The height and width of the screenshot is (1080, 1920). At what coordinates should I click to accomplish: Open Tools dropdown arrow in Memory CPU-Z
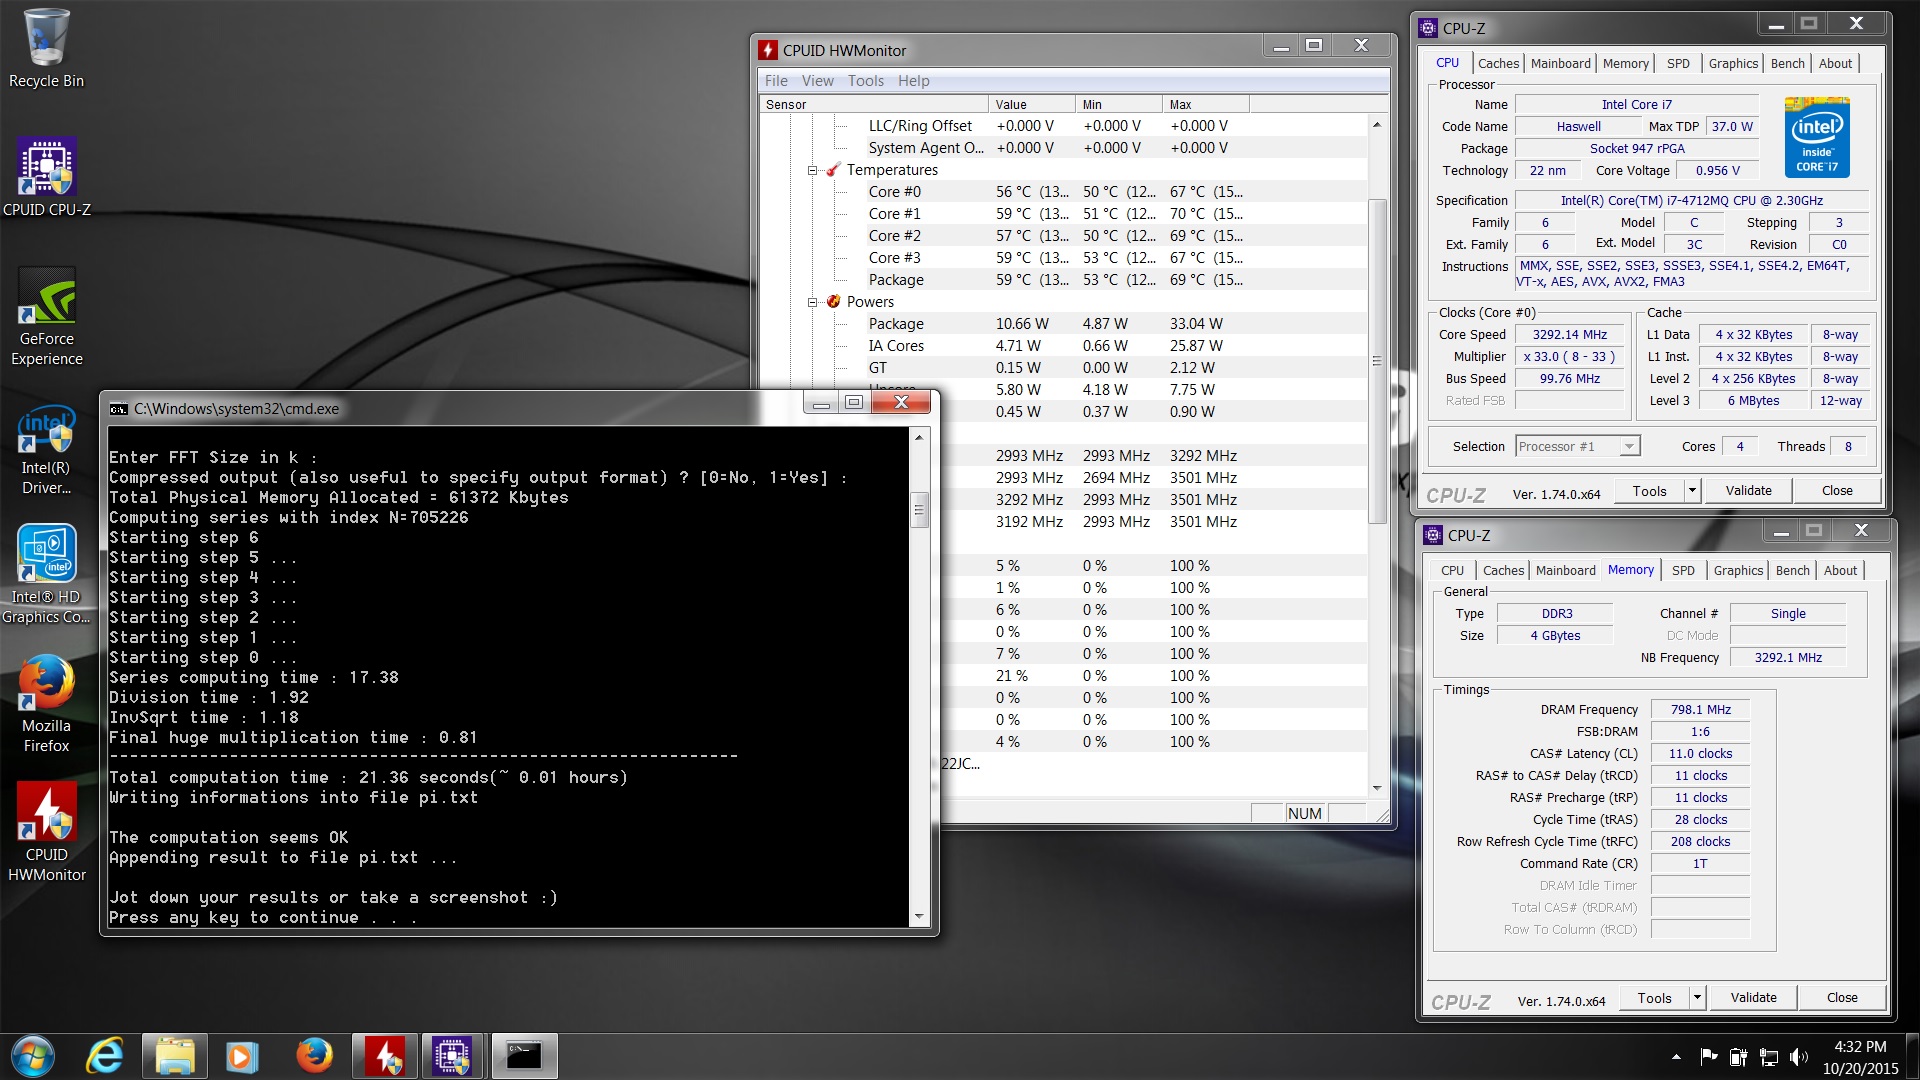(x=1697, y=997)
